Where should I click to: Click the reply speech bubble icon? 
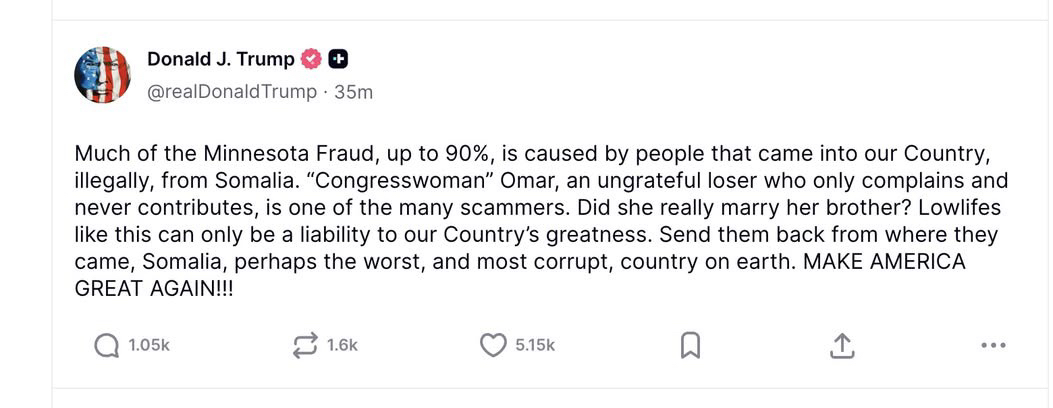[x=106, y=345]
